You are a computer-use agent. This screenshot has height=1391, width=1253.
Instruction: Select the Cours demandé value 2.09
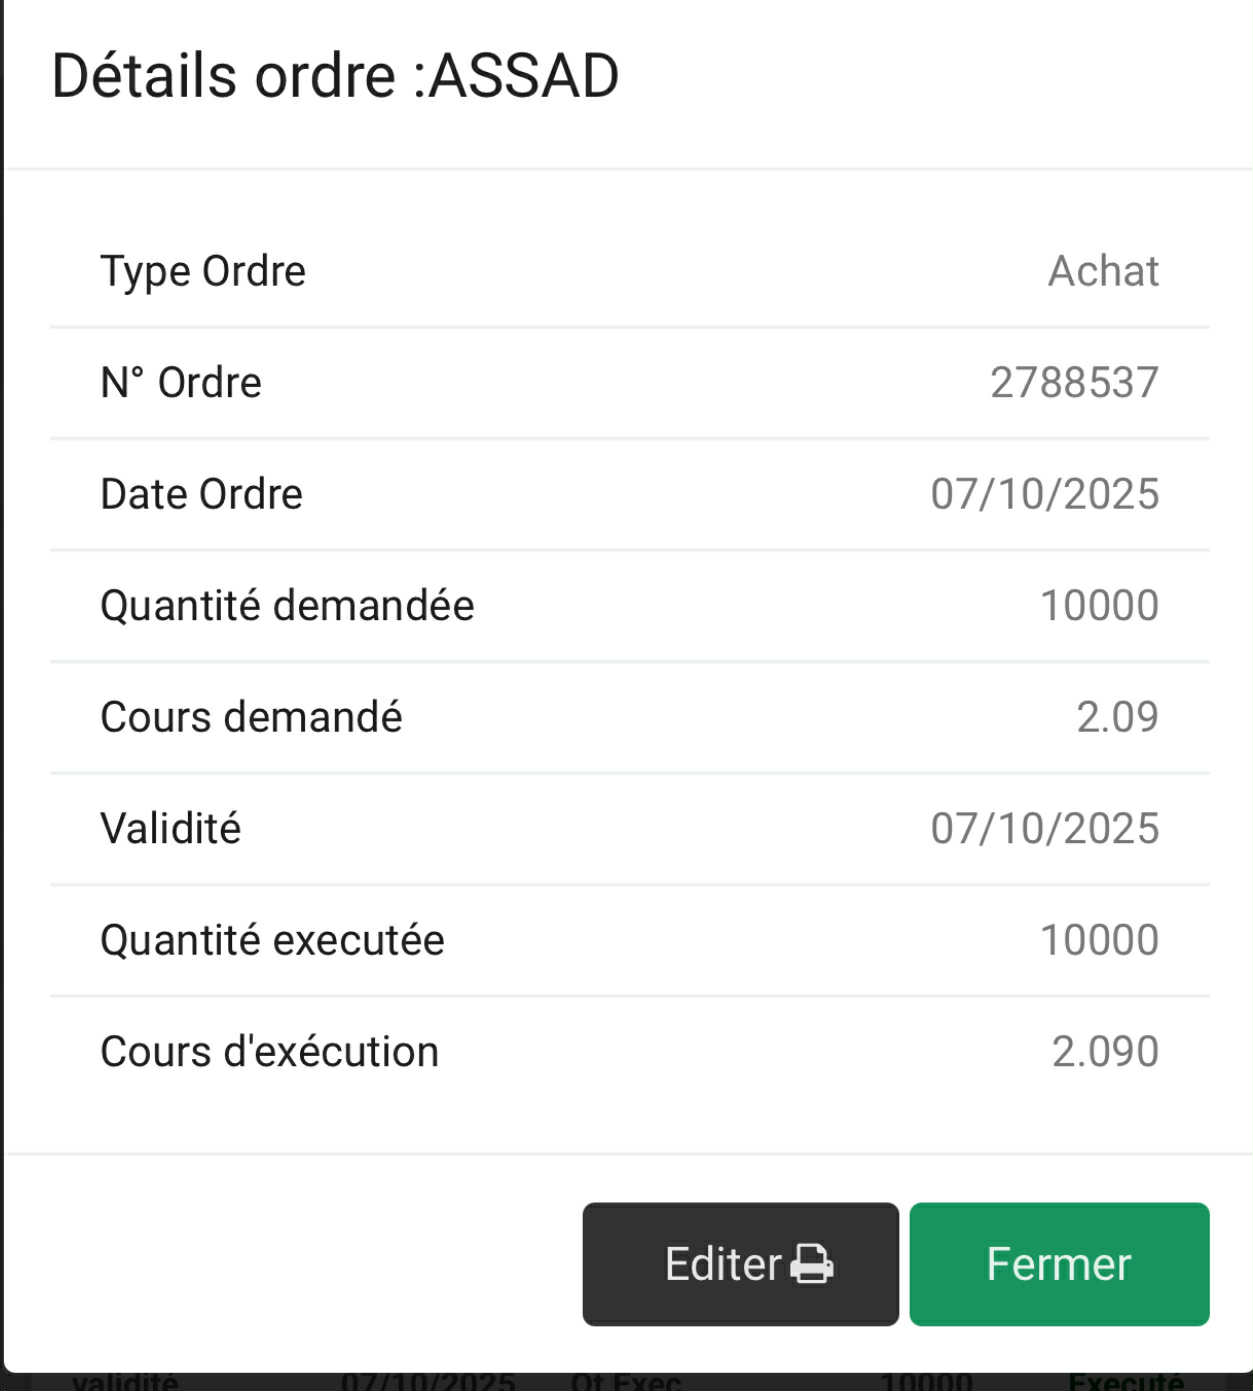1117,717
